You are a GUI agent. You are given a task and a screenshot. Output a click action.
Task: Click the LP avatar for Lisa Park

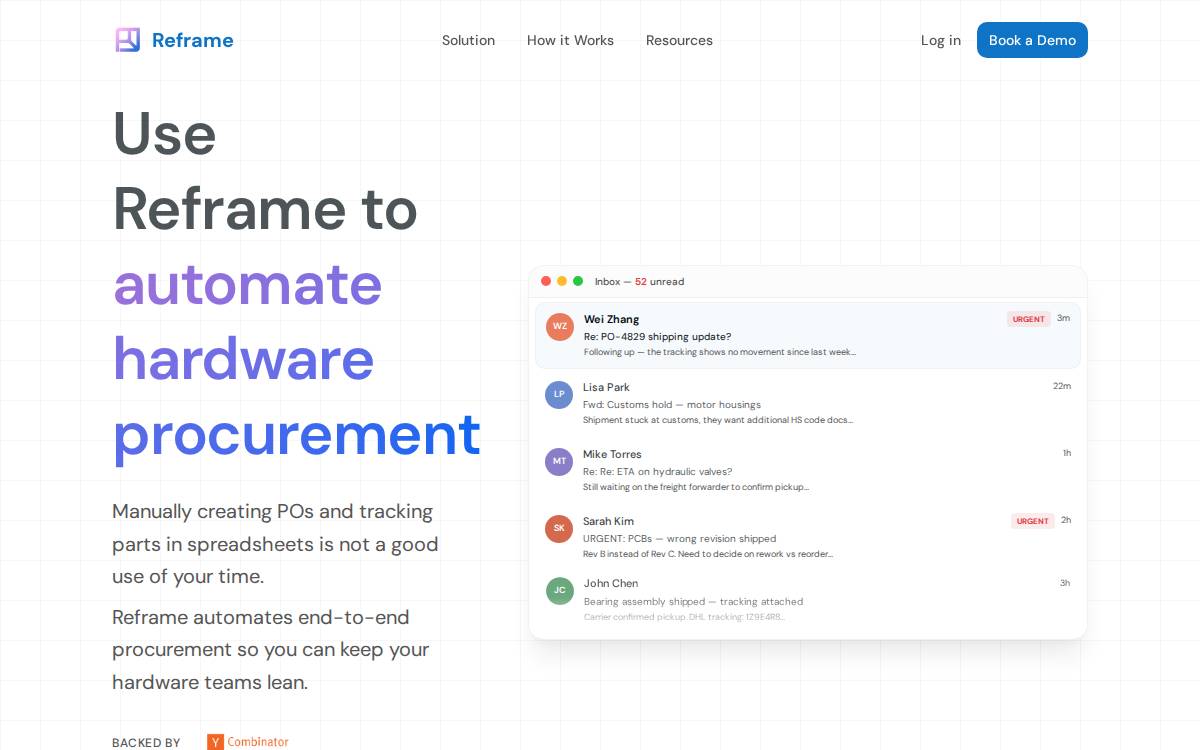[559, 394]
